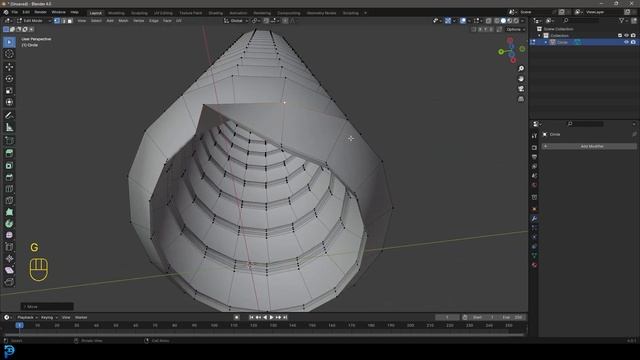The image size is (640, 360).
Task: Click the current frame number field
Action: tap(447, 317)
